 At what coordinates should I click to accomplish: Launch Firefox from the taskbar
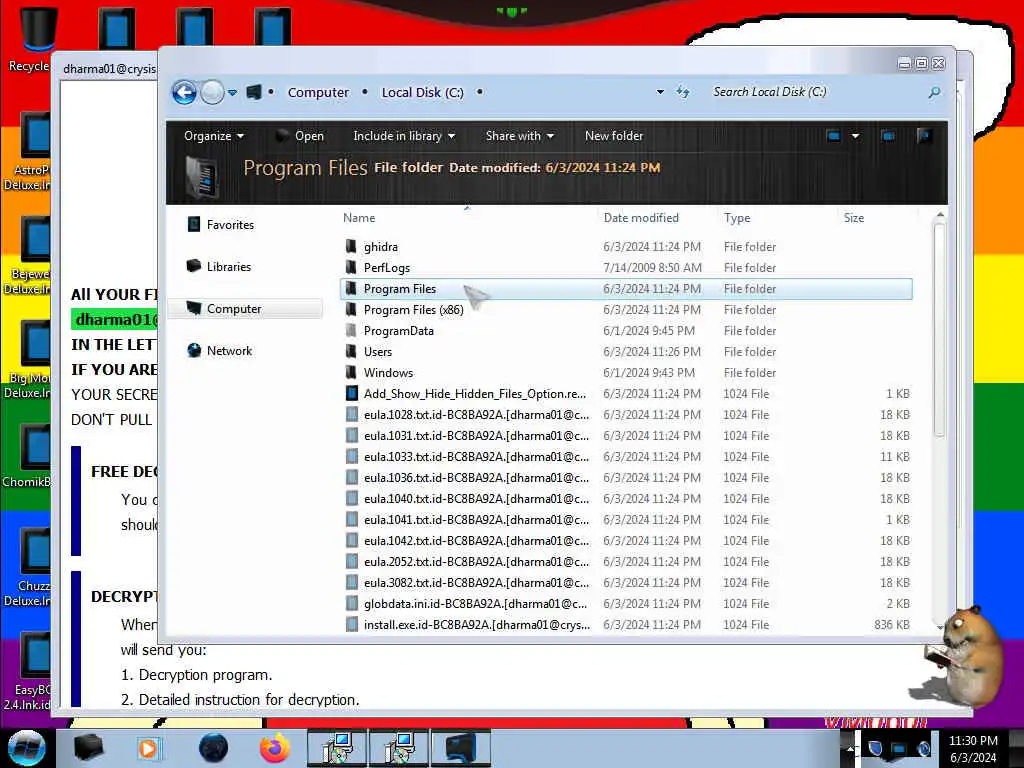[274, 748]
